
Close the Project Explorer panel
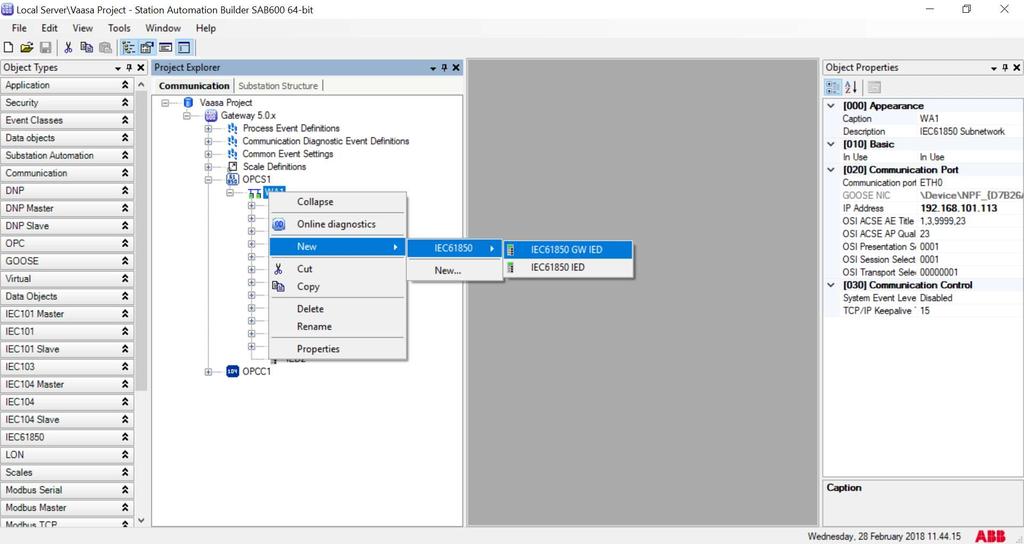click(x=456, y=67)
